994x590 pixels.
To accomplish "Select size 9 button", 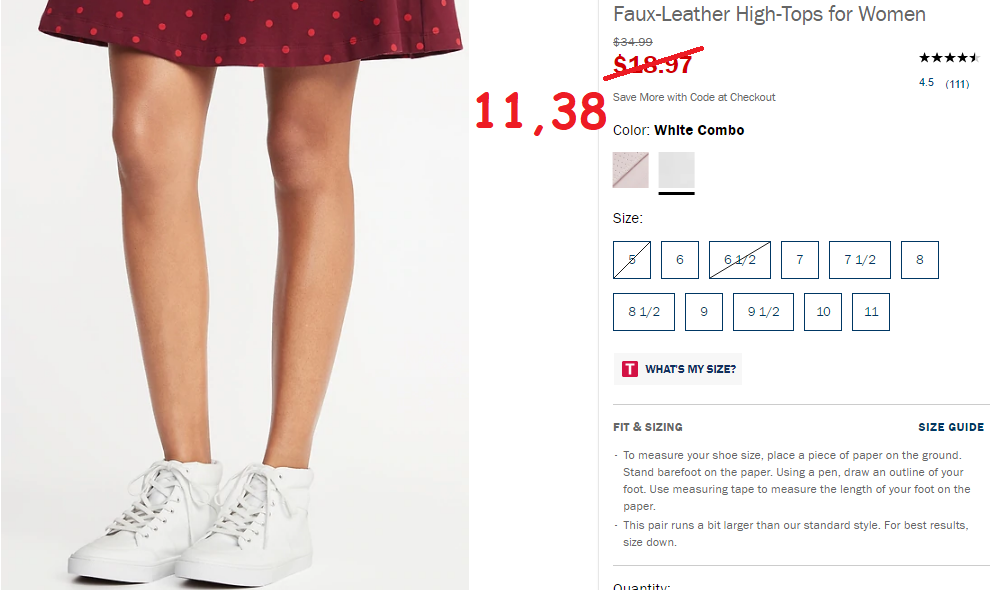I will [x=704, y=312].
